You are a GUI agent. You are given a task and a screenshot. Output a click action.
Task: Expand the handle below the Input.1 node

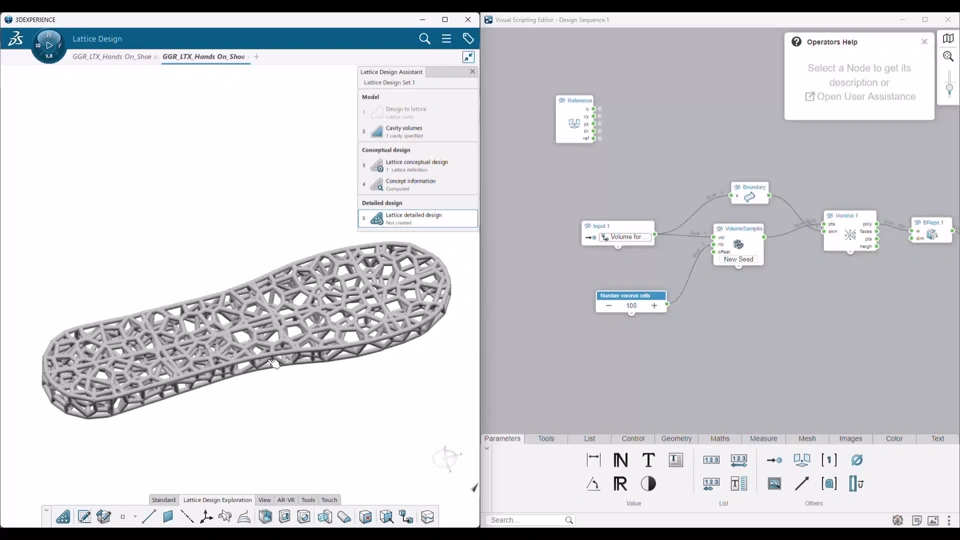click(x=618, y=246)
